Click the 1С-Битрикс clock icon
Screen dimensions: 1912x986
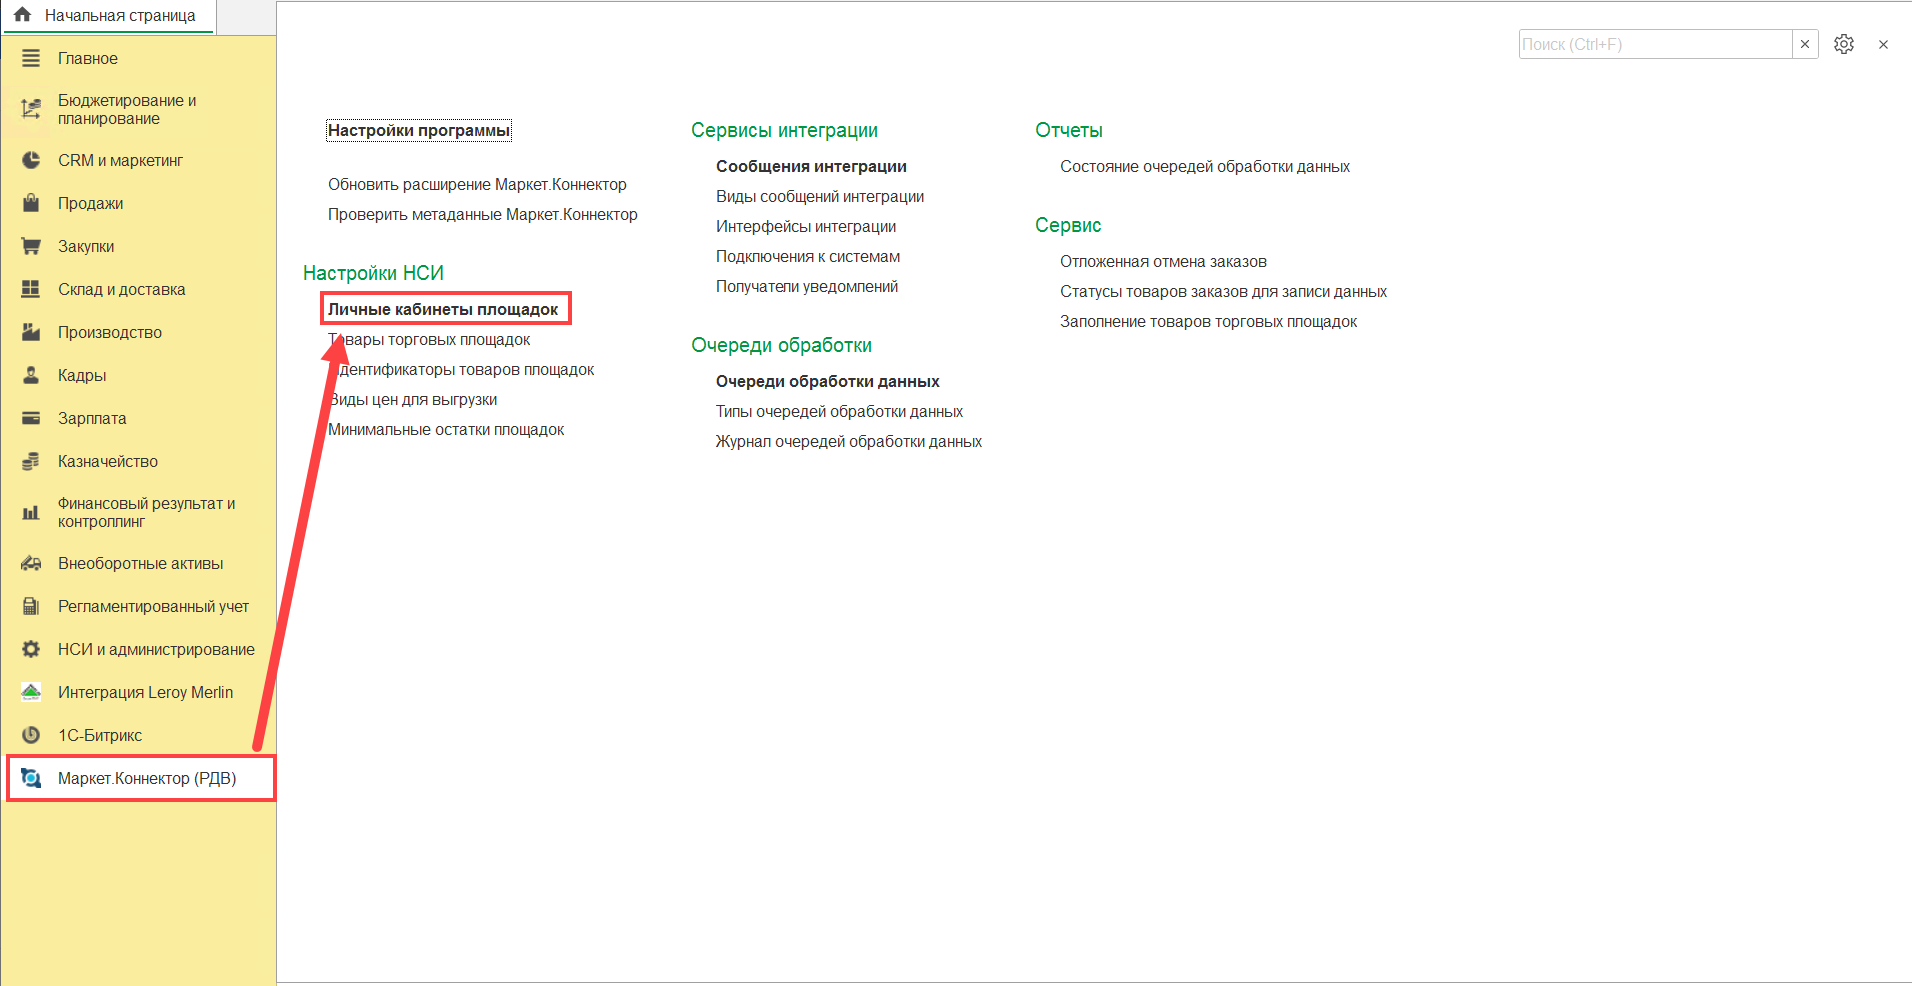[x=31, y=735]
